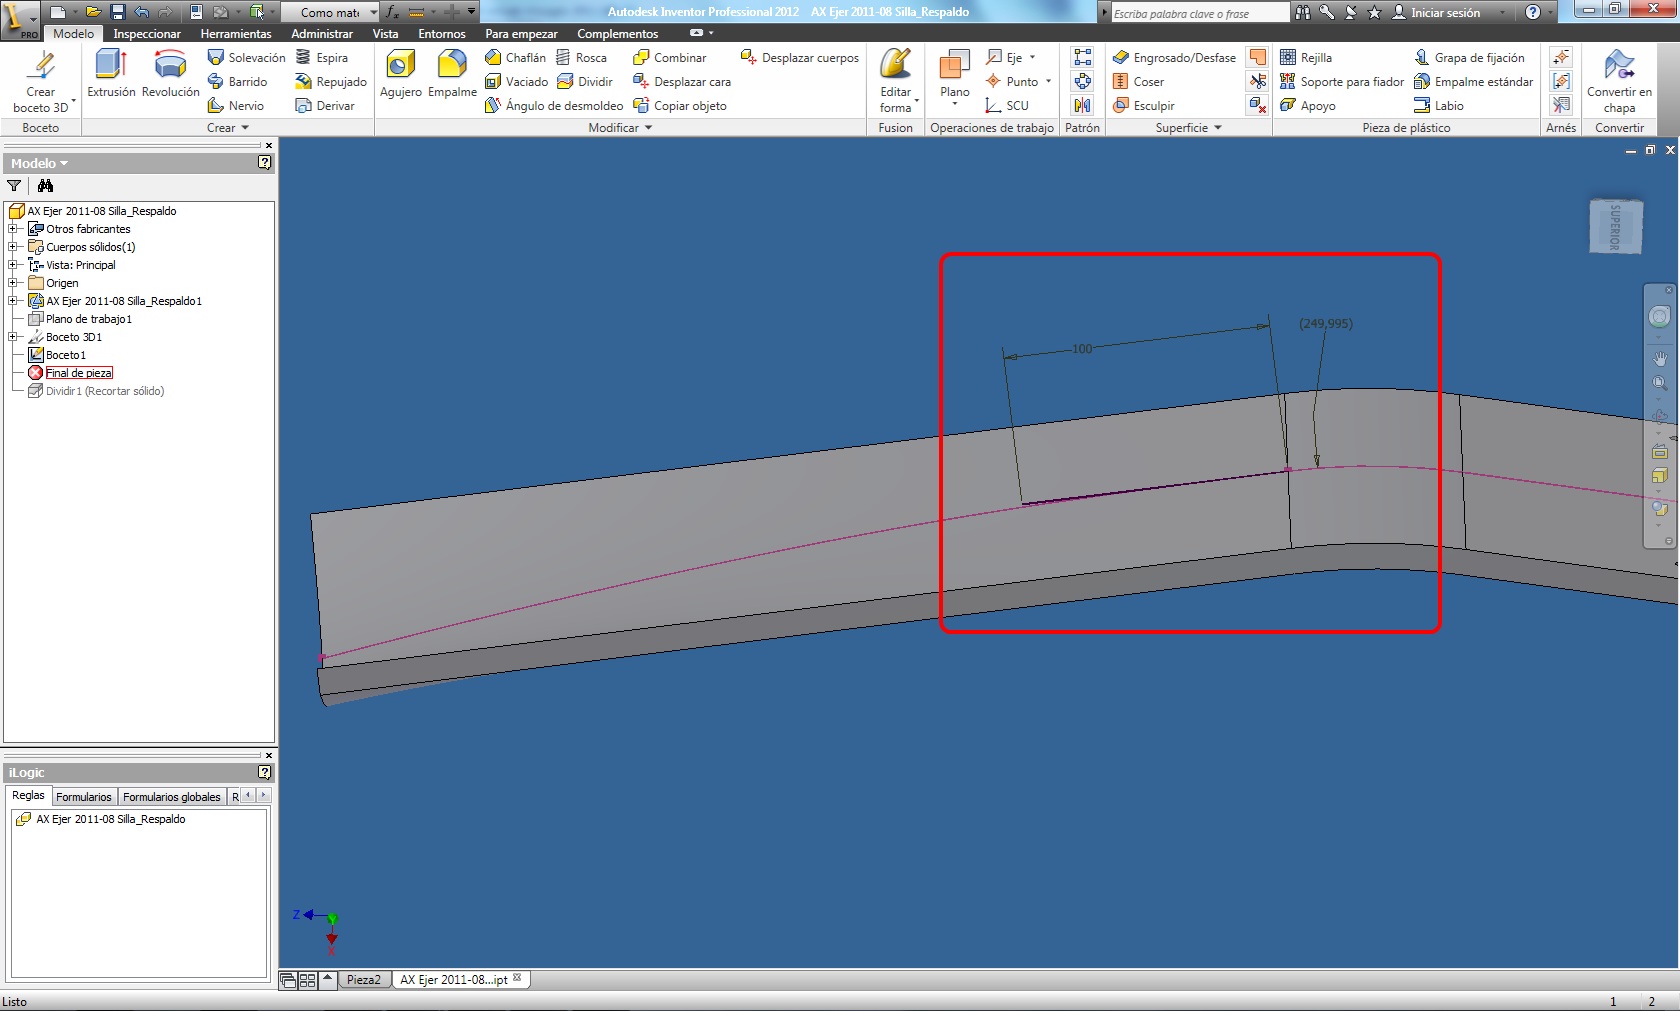
Task: Expand the Origen folder node
Action: 13,283
